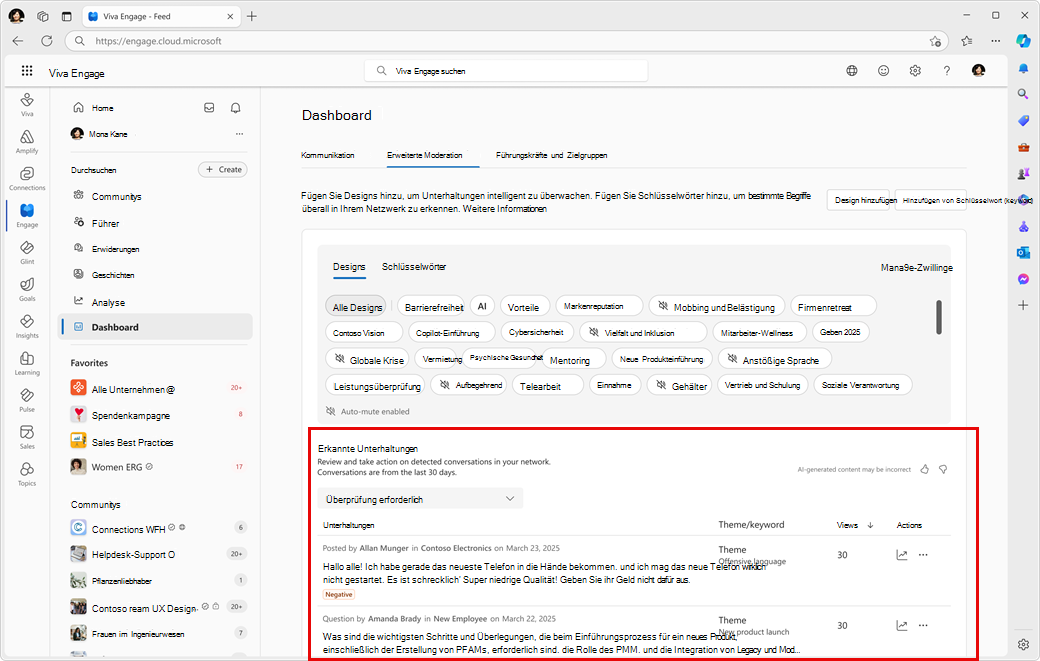Open more actions for Amanda Brady's question
This screenshot has width=1040, height=661.
(923, 625)
